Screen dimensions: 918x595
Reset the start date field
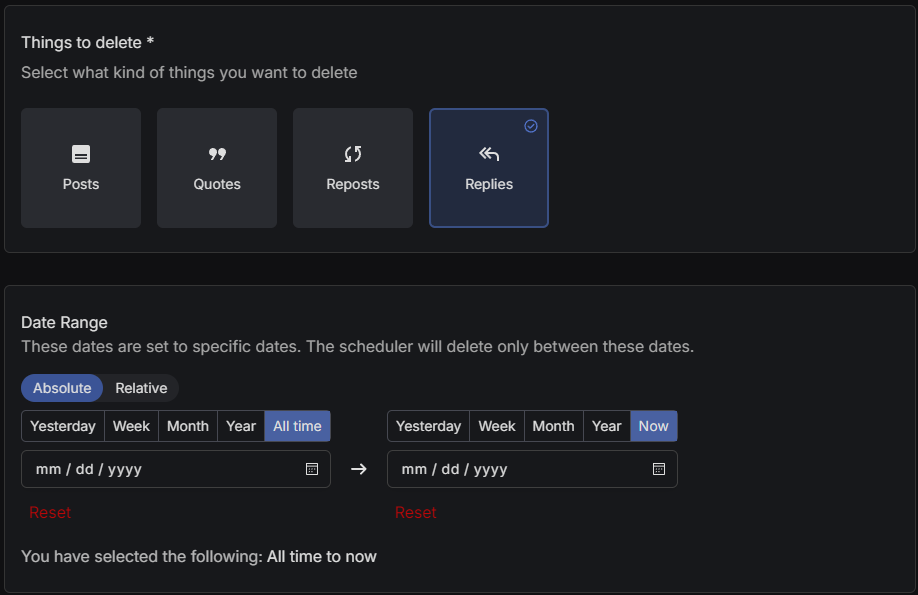pyautogui.click(x=50, y=512)
